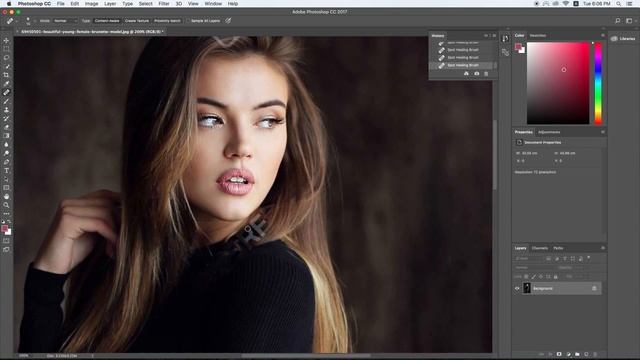
Task: Switch to the Channels tab
Action: click(x=540, y=248)
